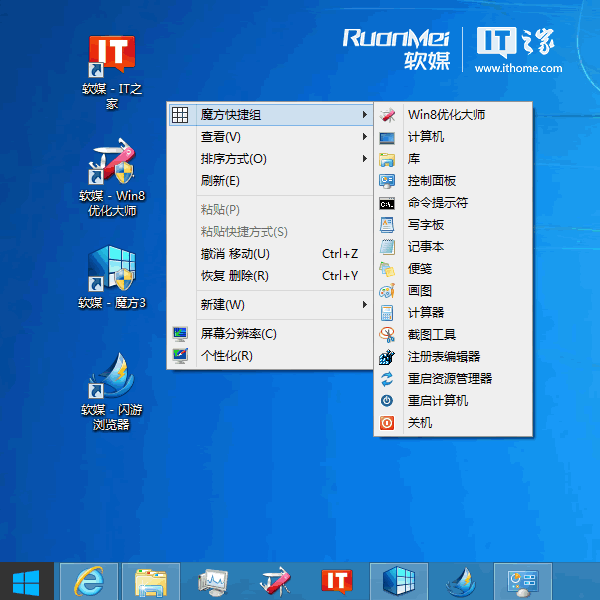Open File Explorer from the taskbar

(x=150, y=581)
